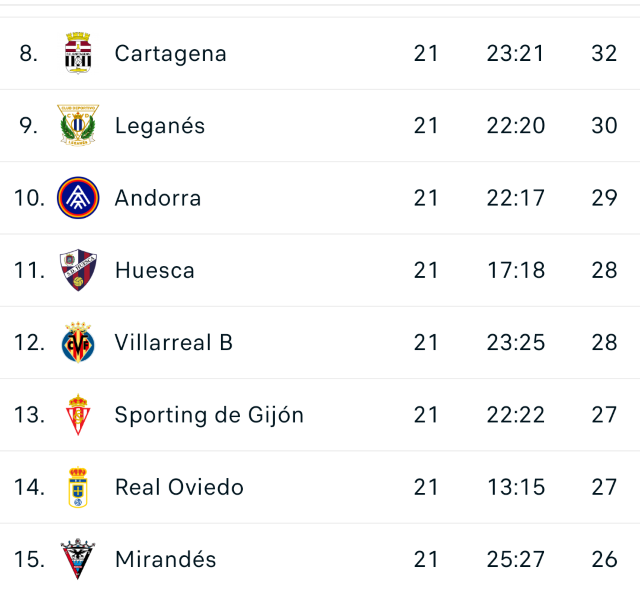Click the Andorra club logo
The width and height of the screenshot is (640, 590).
click(x=78, y=198)
